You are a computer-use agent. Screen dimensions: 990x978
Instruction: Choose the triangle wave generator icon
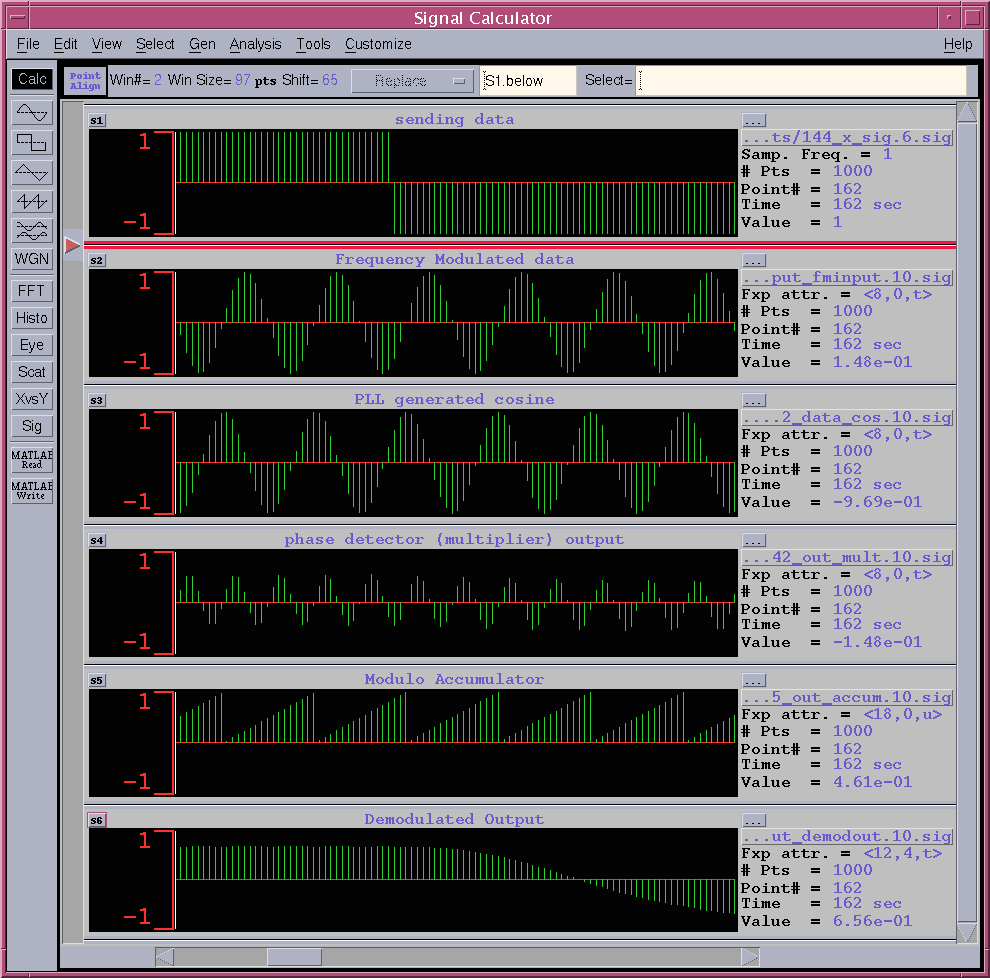[x=32, y=172]
